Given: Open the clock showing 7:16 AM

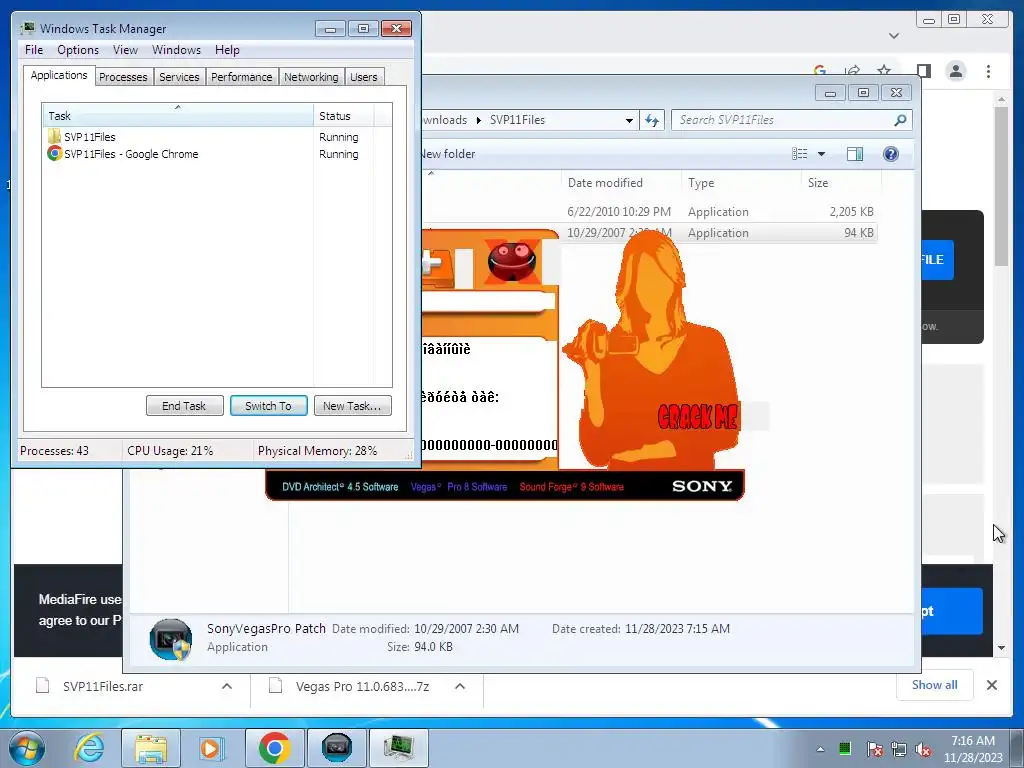Looking at the screenshot, I should [972, 749].
